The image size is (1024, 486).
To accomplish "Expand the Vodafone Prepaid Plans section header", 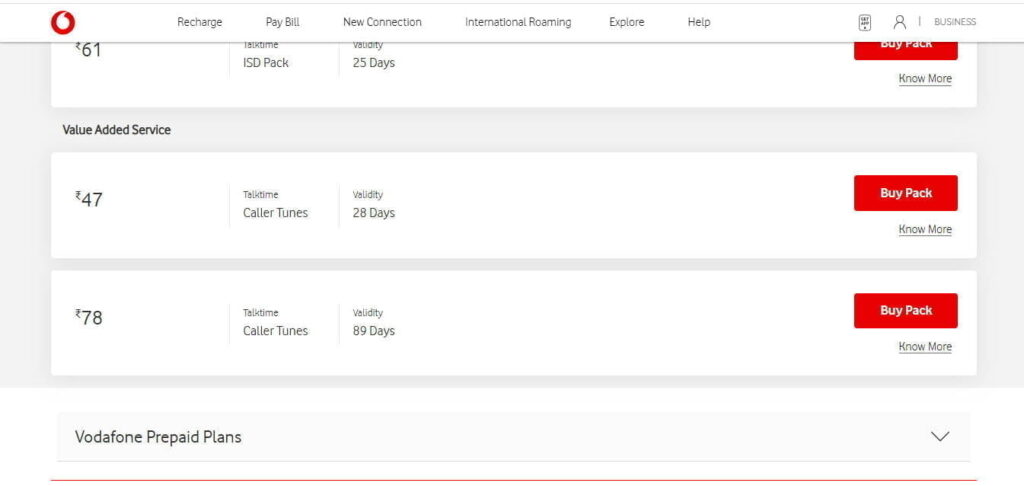I will click(513, 436).
